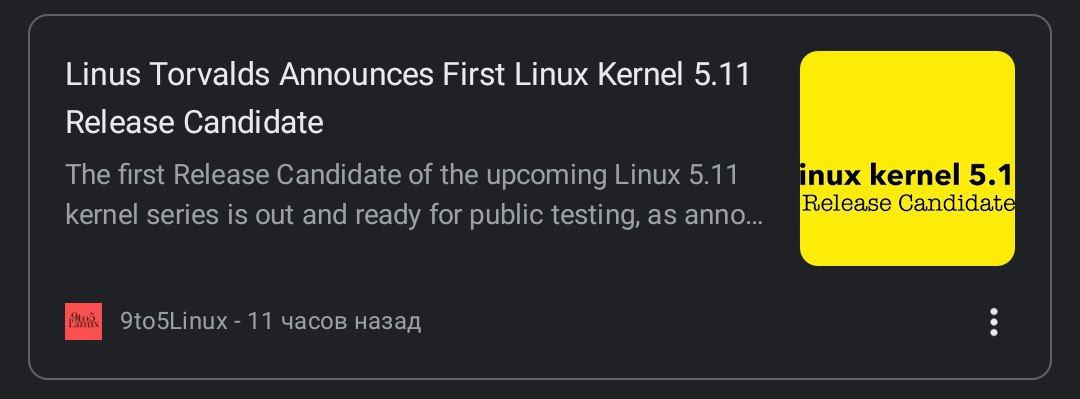1080x399 pixels.
Task: Click the '11 часов назад' timestamp
Action: (334, 321)
